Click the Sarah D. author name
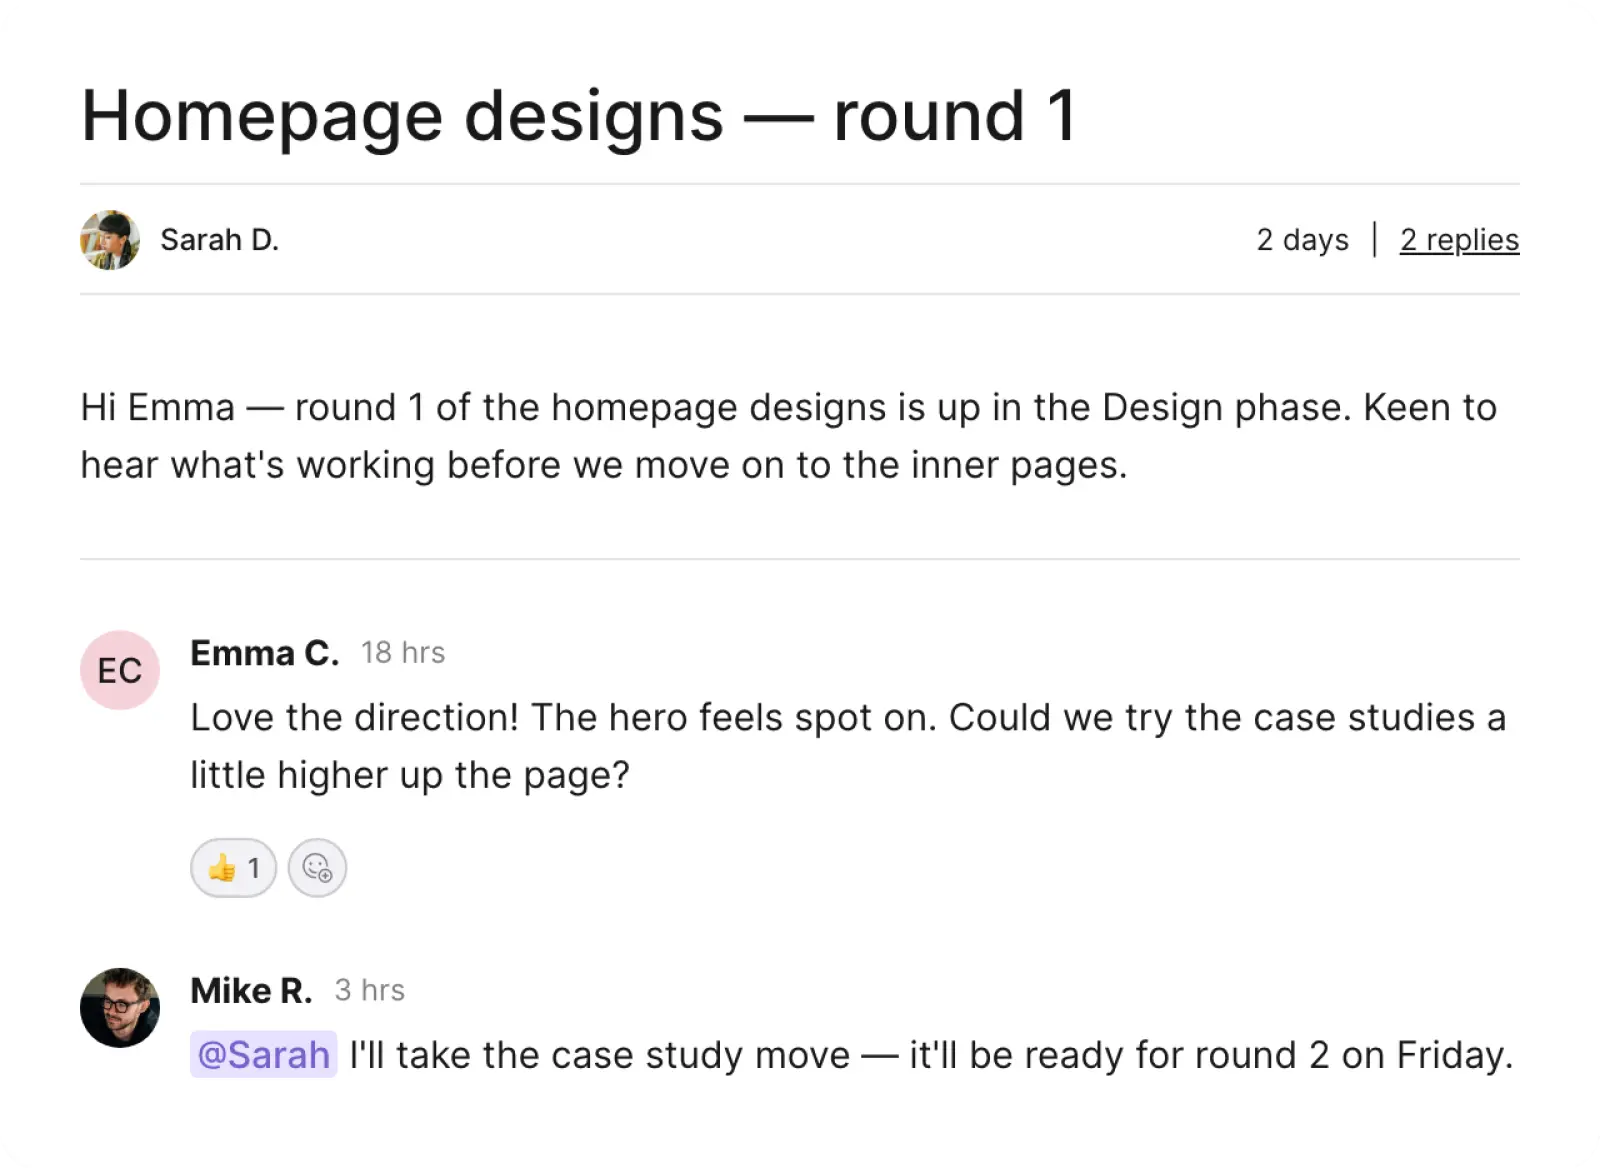The width and height of the screenshot is (1600, 1168). [219, 240]
